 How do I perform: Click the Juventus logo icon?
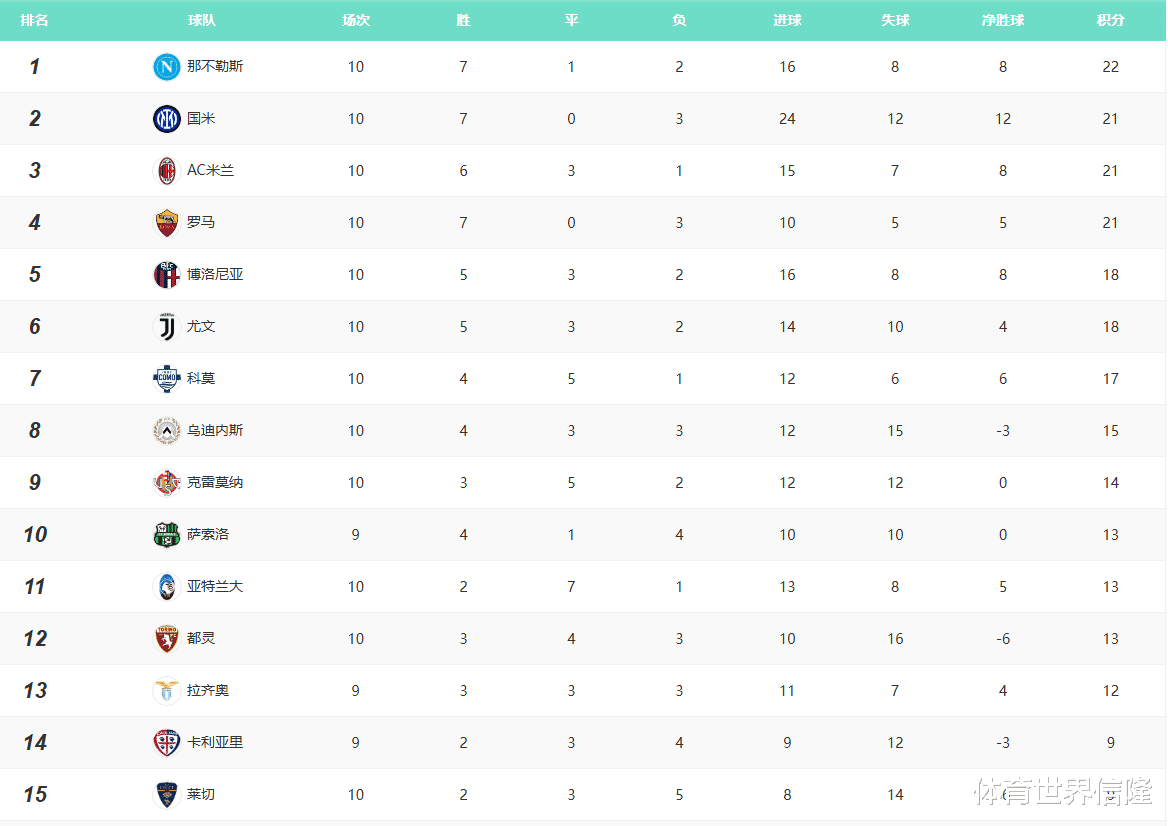click(166, 327)
